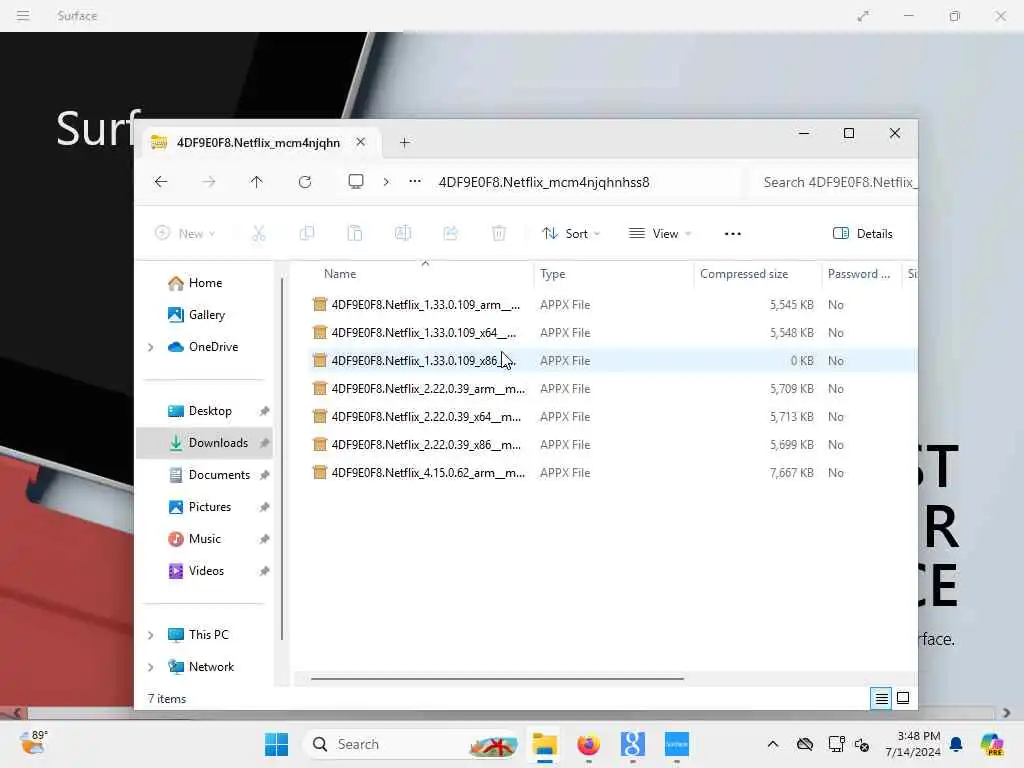Viewport: 1024px width, 768px height.
Task: Open the weather widget showing 89°
Action: pos(33,743)
